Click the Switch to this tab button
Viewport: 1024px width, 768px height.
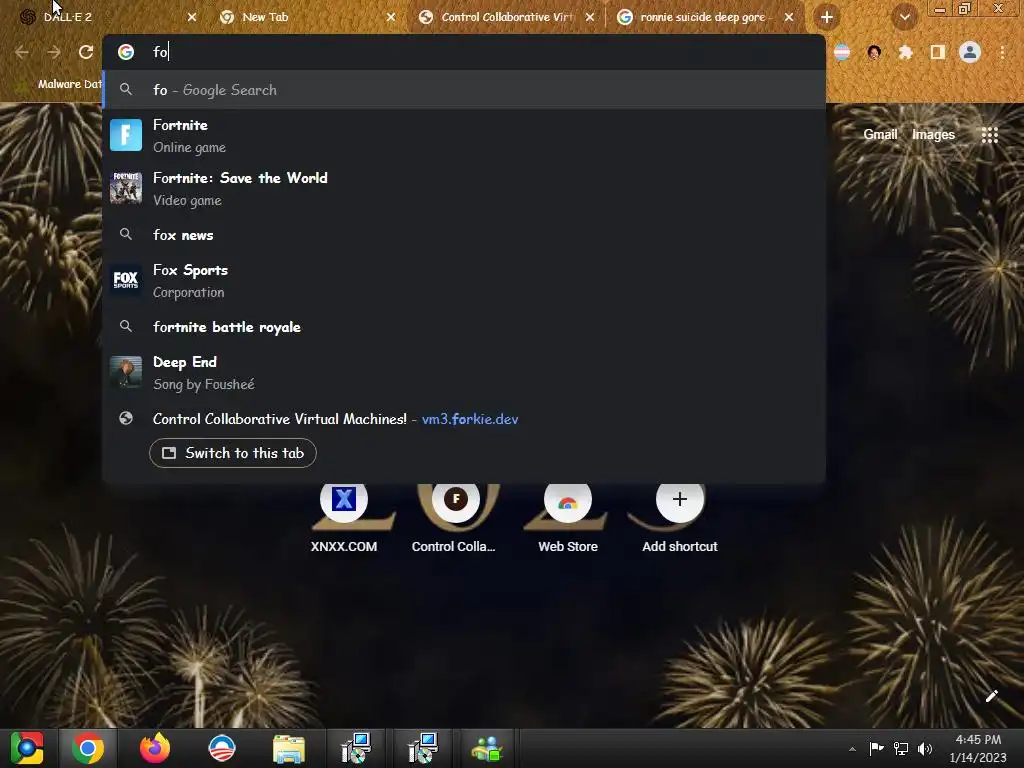(232, 453)
